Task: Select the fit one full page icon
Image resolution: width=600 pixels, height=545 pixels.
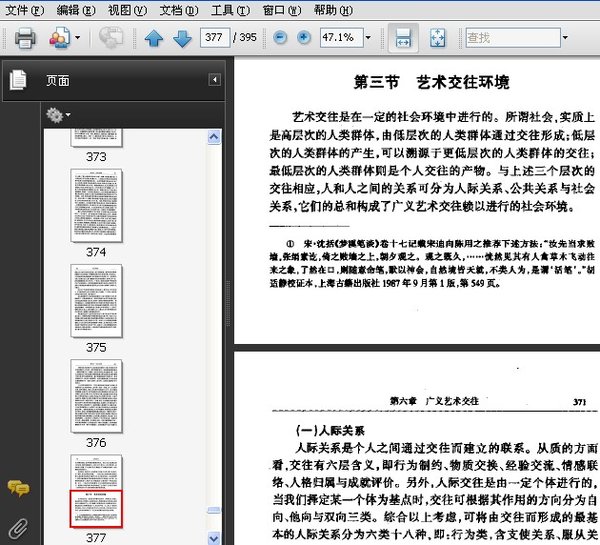Action: (x=437, y=38)
